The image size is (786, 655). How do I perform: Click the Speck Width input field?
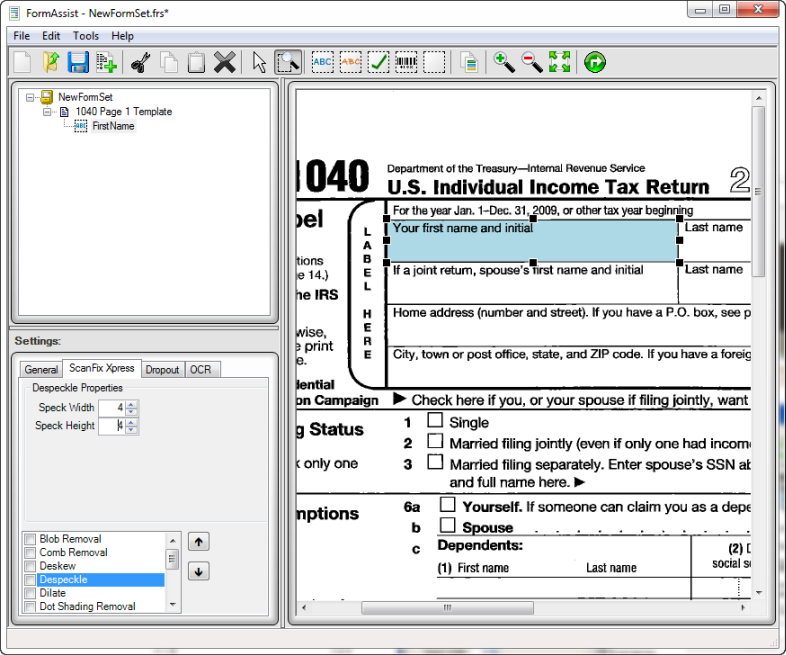coord(112,408)
